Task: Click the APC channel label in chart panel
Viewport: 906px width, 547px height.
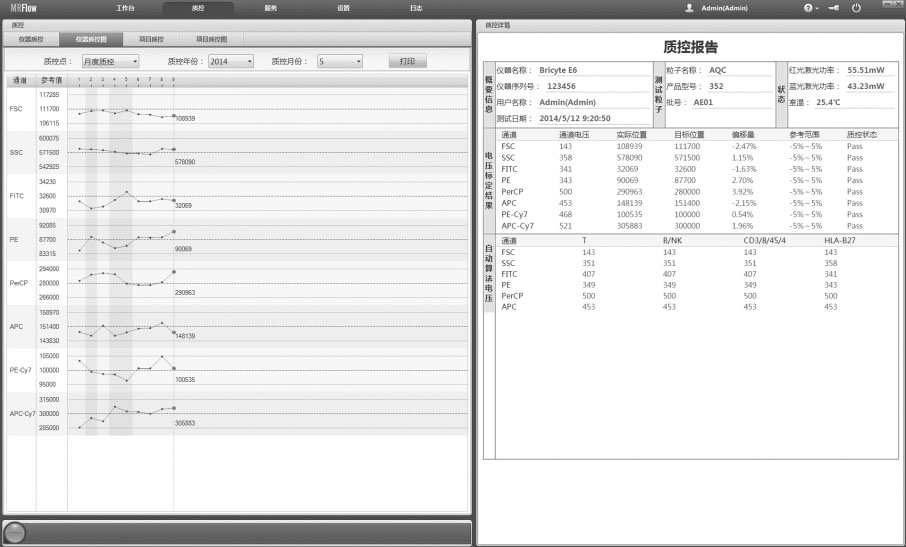Action: (16, 326)
